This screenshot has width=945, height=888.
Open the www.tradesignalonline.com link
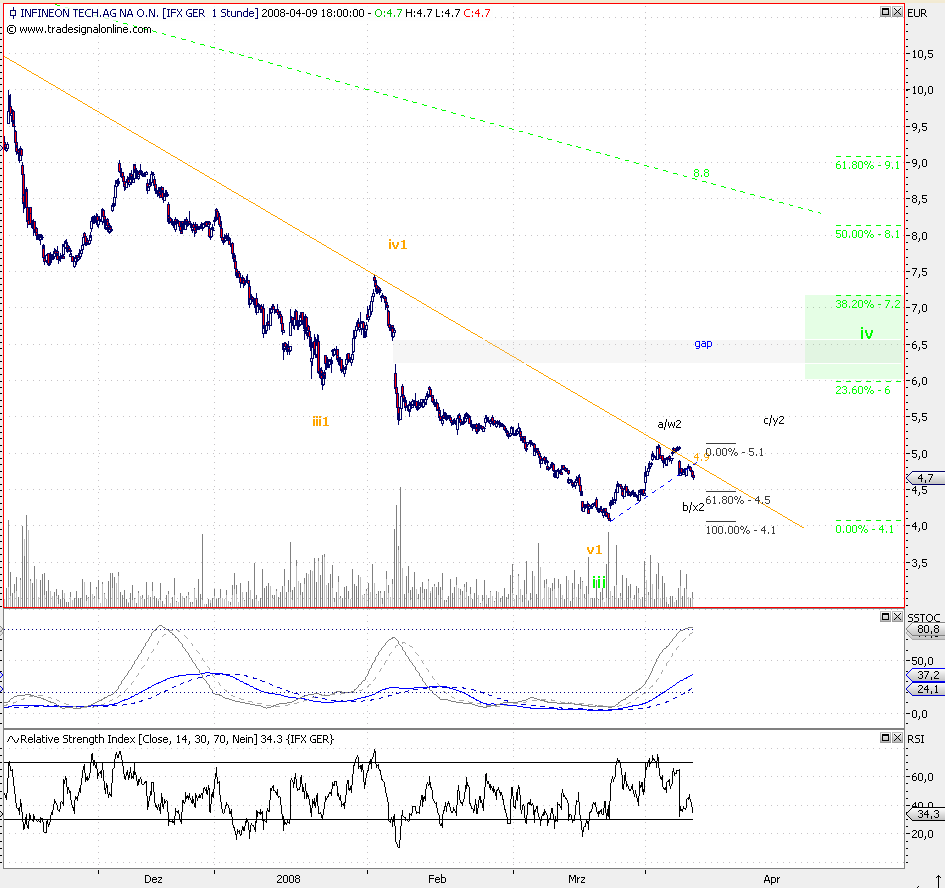pos(84,29)
